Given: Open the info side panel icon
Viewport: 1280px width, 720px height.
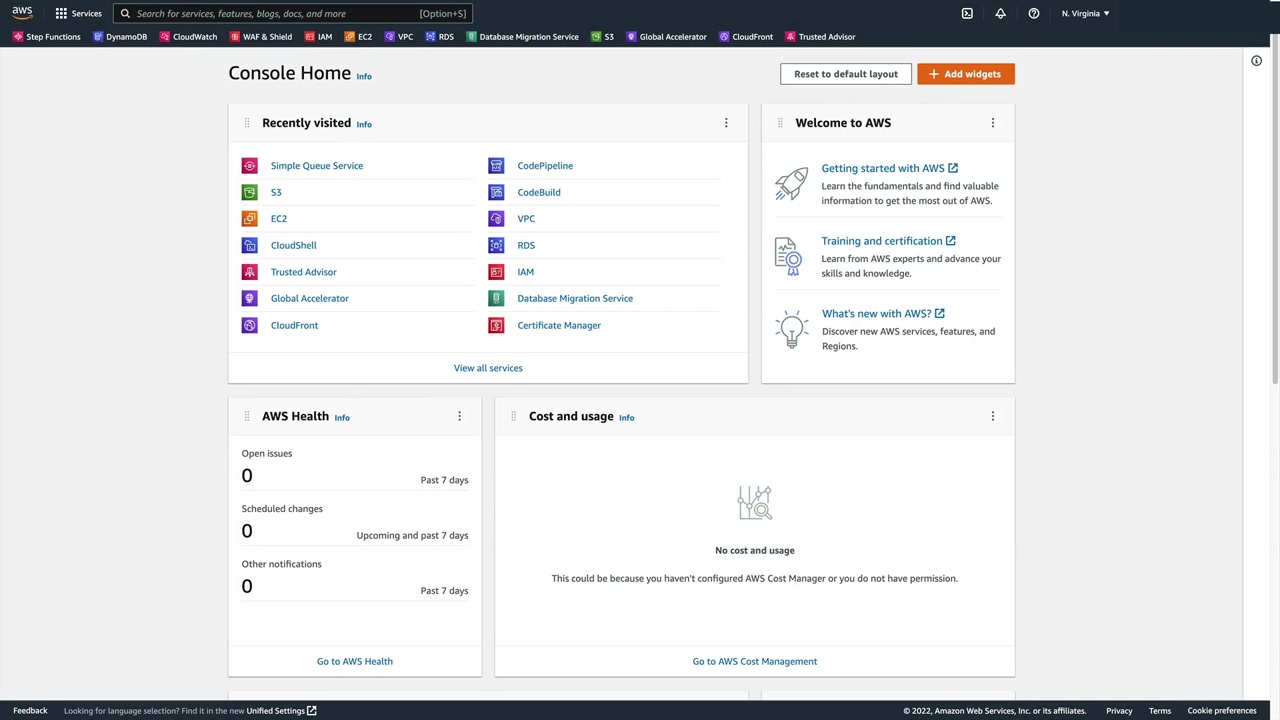Looking at the screenshot, I should click(x=1257, y=61).
